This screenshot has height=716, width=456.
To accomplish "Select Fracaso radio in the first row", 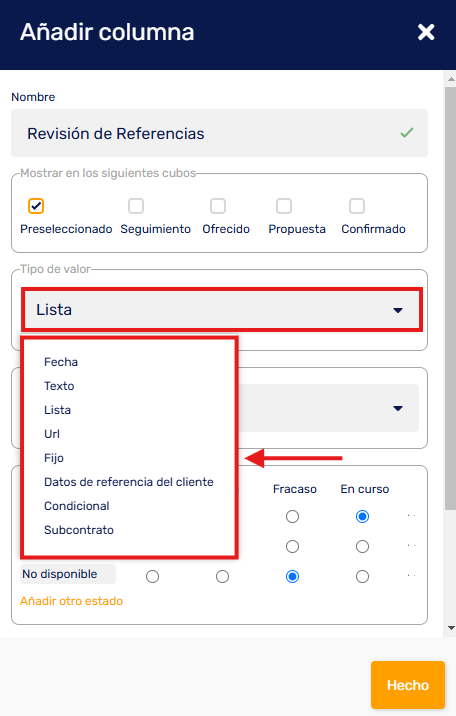I will [292, 516].
